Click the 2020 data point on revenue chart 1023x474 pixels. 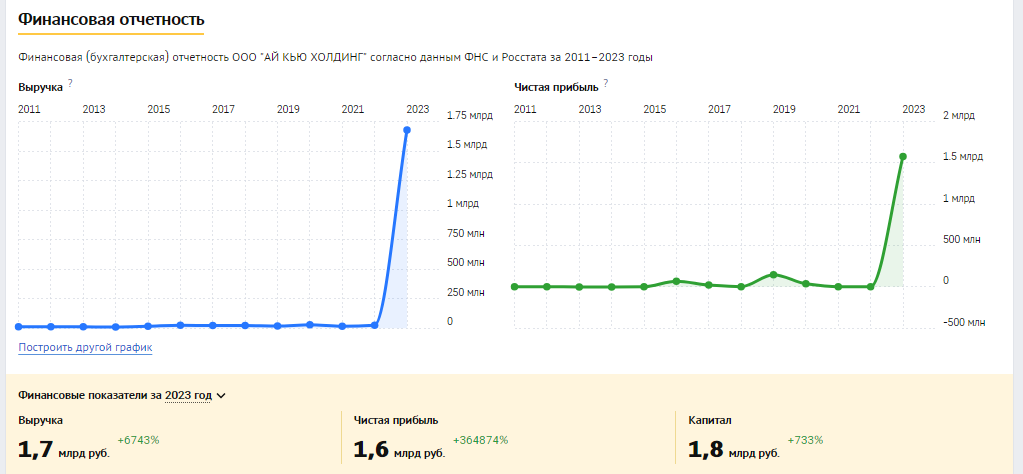tap(310, 324)
